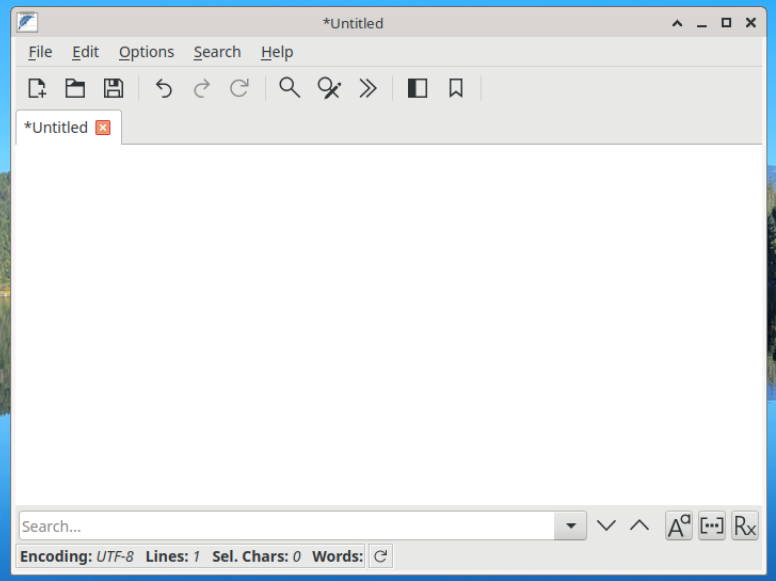This screenshot has height=581, width=776.
Task: Click inside the Search... input field
Action: [x=287, y=526]
